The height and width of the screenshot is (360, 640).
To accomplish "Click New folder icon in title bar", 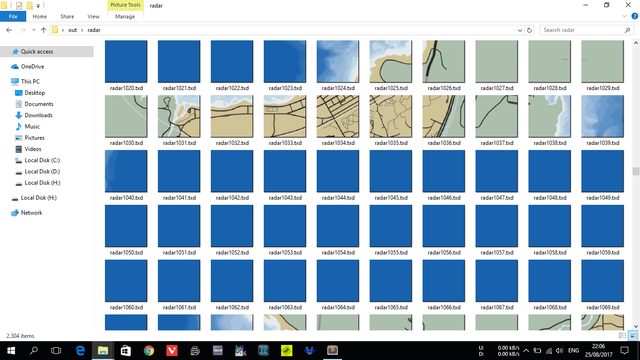I will (29, 6).
